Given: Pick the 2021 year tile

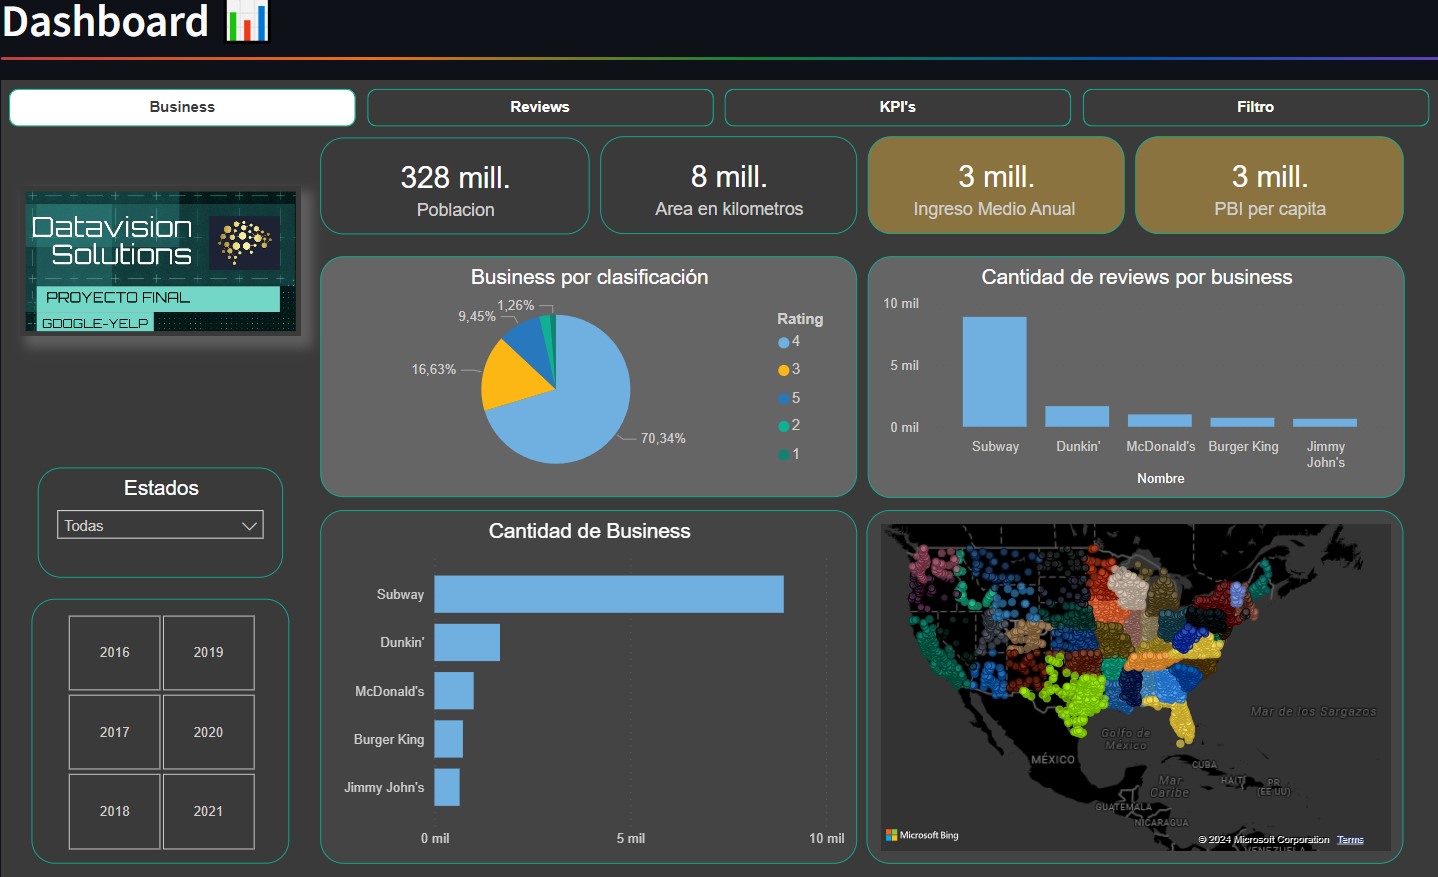Looking at the screenshot, I should tap(208, 811).
